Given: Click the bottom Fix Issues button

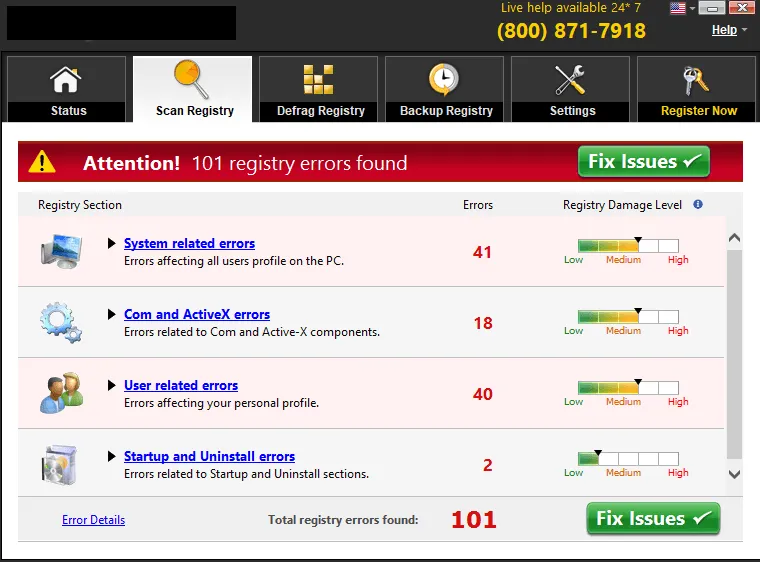Looking at the screenshot, I should click(x=653, y=518).
